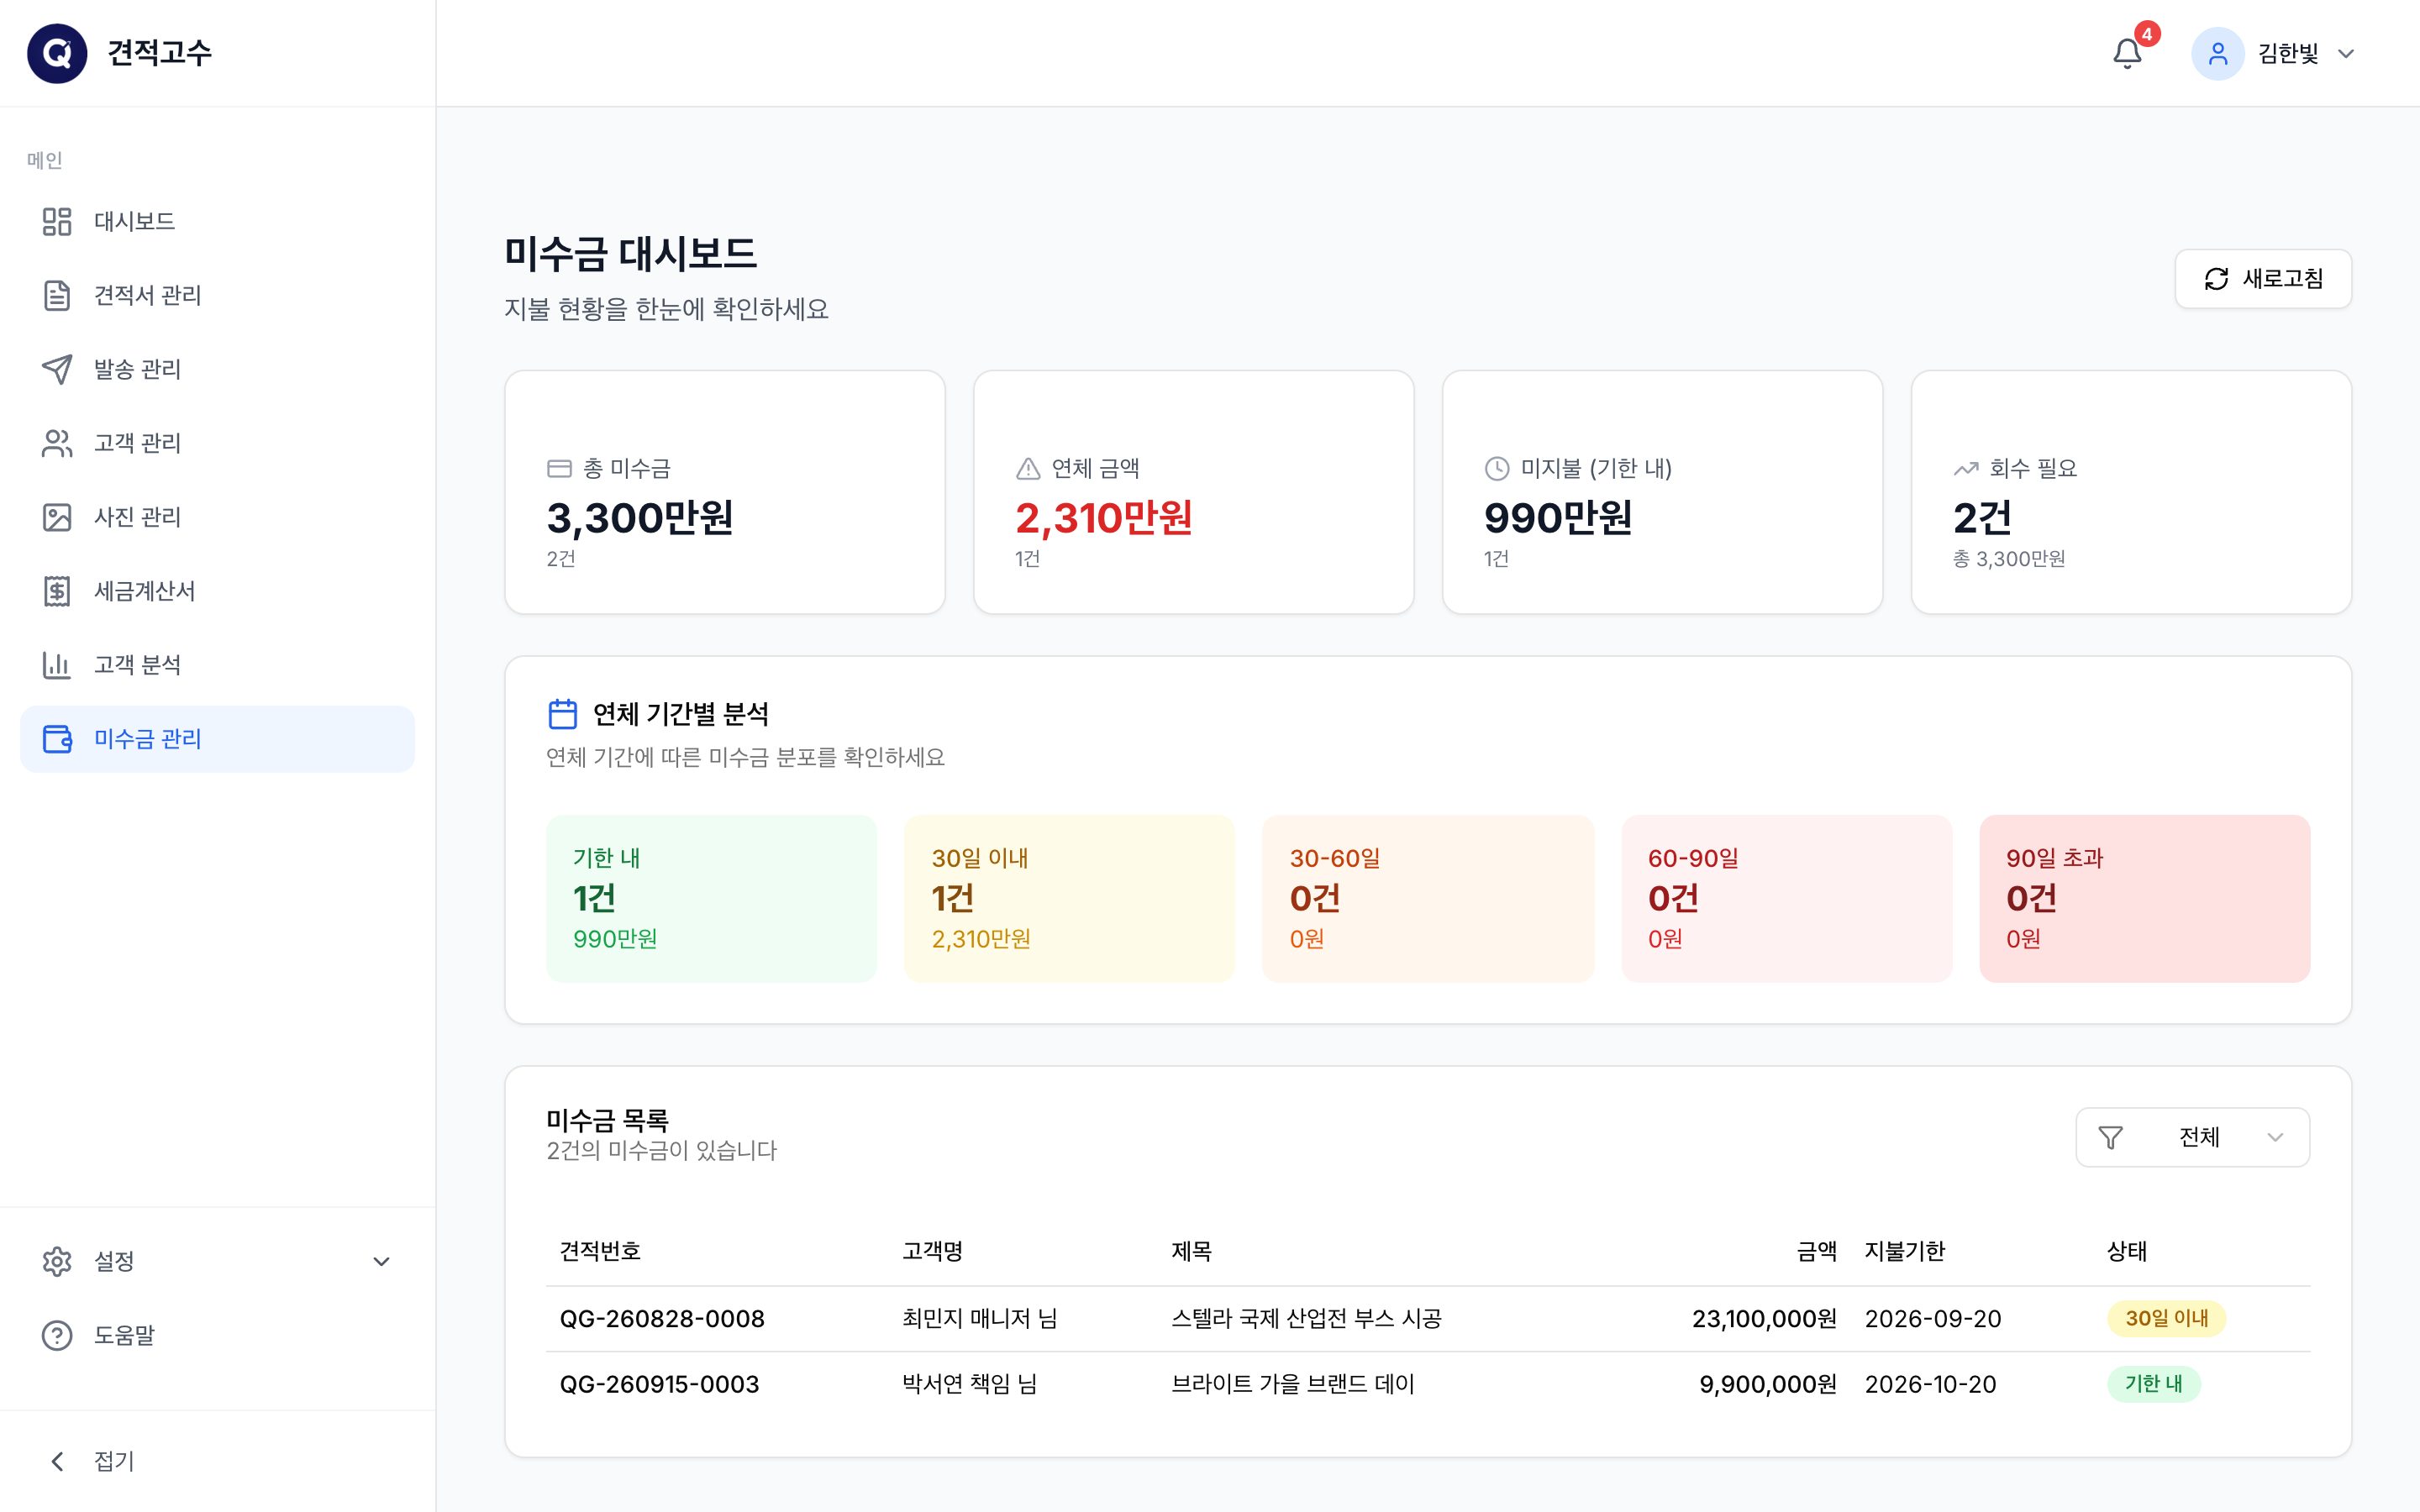Collapse sidebar with 접기
This screenshot has height=1512, width=2420.
[217, 1461]
